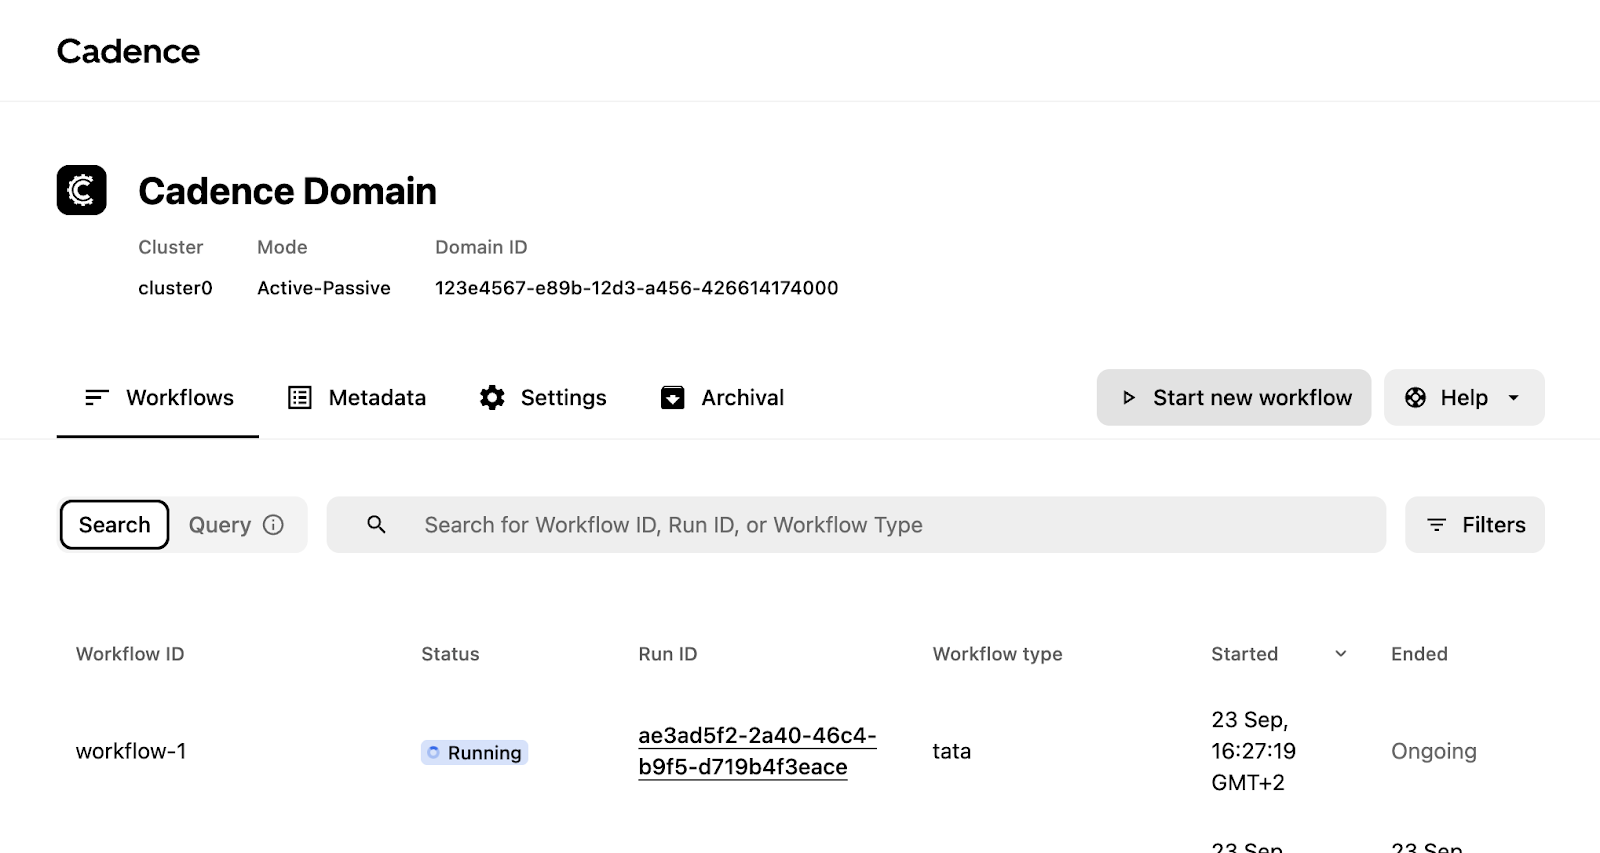Open the Workflows tab
Image resolution: width=1600 pixels, height=853 pixels.
[159, 398]
